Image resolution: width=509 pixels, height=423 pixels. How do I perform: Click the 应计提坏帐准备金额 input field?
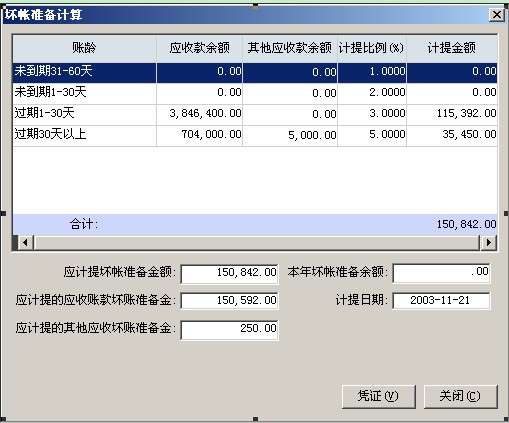229,274
